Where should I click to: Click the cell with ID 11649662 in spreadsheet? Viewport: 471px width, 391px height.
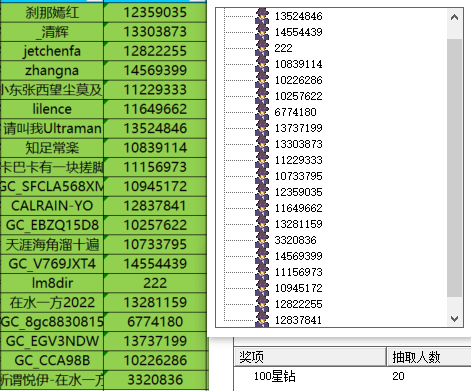[x=155, y=109]
